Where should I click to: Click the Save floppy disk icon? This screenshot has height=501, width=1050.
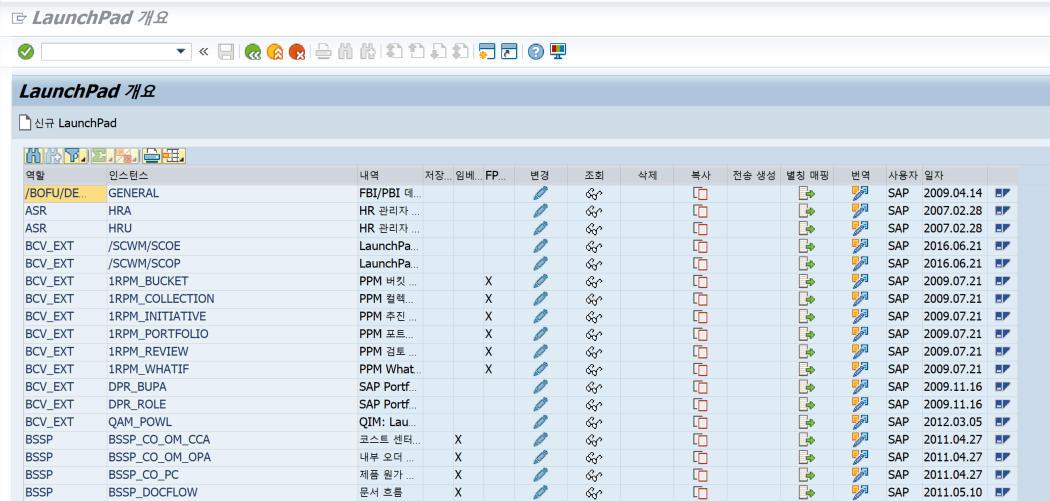coord(226,52)
